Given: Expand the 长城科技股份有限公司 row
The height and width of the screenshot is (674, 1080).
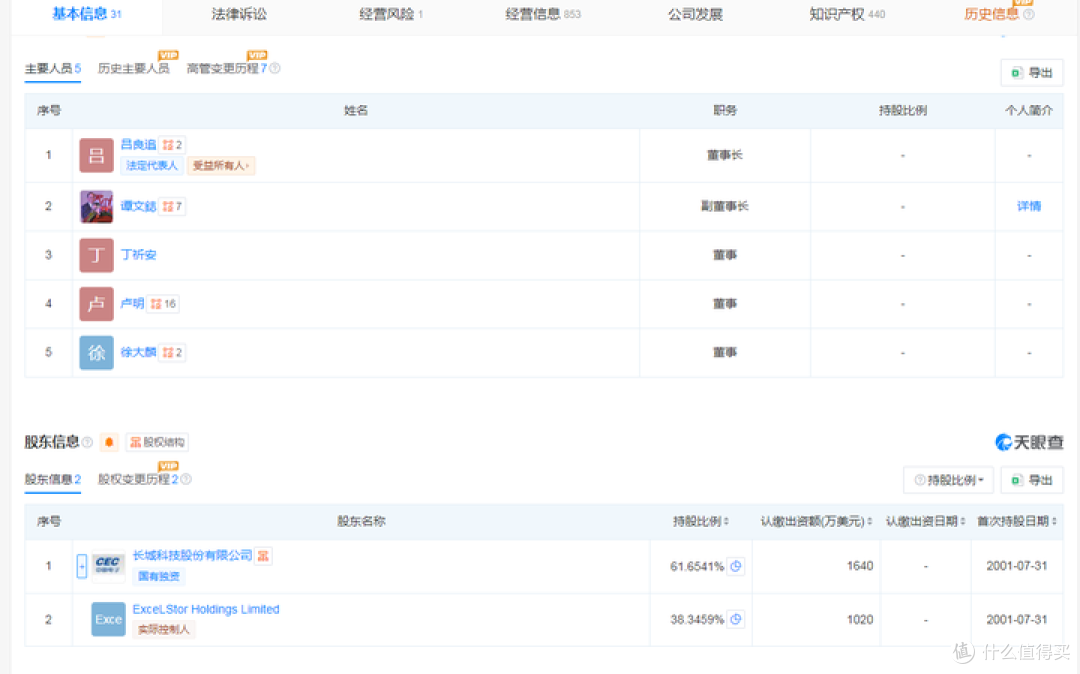Looking at the screenshot, I should point(81,566).
